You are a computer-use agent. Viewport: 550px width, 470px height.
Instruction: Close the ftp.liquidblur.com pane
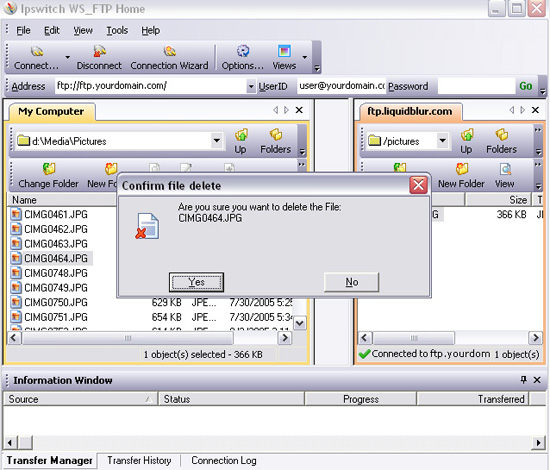pyautogui.click(x=535, y=110)
